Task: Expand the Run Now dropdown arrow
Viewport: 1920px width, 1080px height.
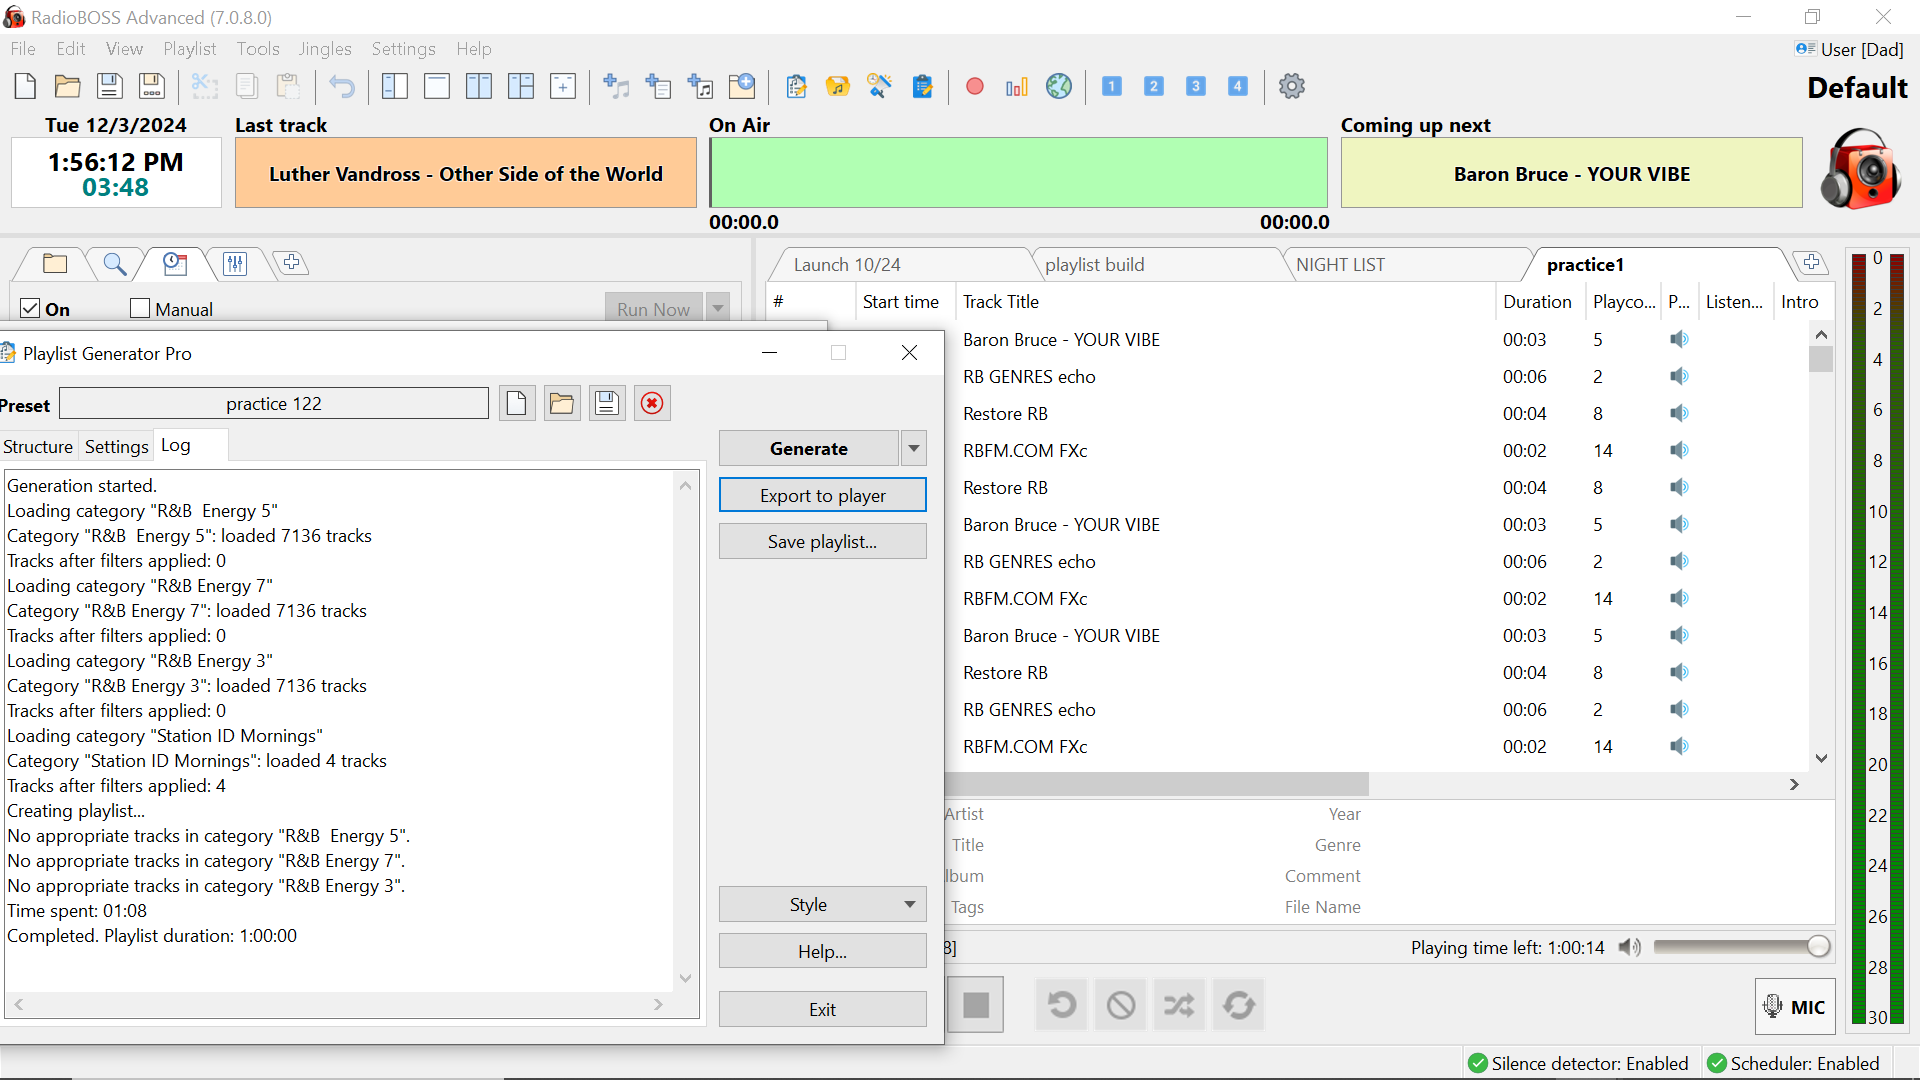Action: [719, 309]
